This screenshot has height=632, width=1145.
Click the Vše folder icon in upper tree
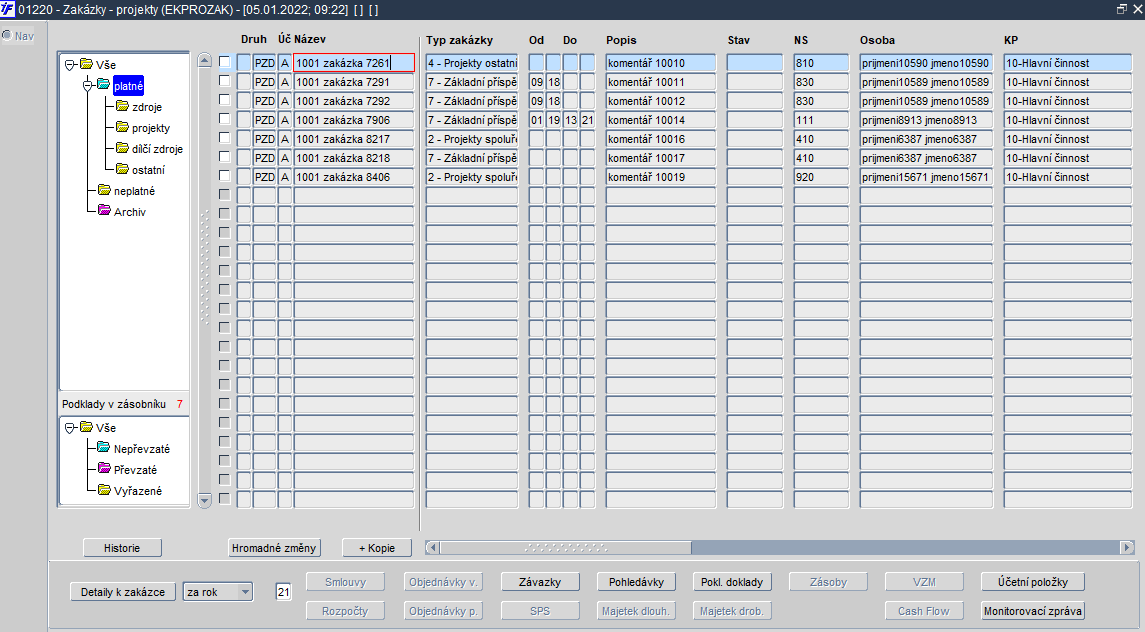pos(86,64)
